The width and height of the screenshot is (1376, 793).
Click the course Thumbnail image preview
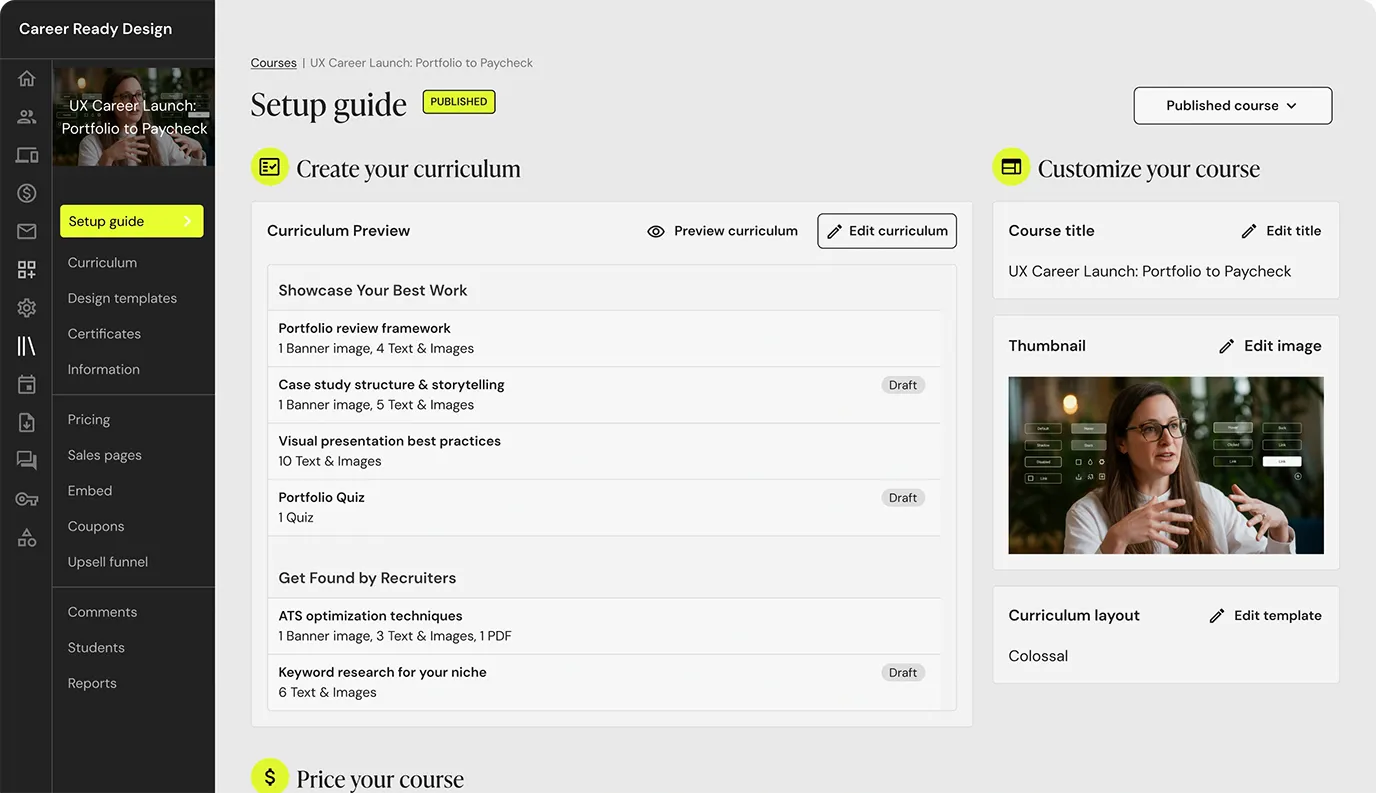(1165, 465)
